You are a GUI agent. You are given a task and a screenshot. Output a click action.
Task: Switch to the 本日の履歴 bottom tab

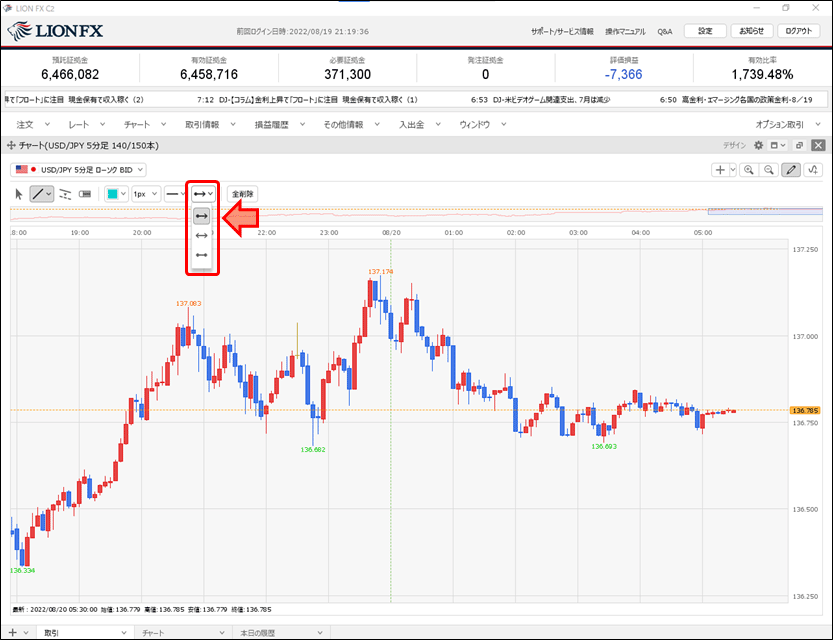(281, 633)
